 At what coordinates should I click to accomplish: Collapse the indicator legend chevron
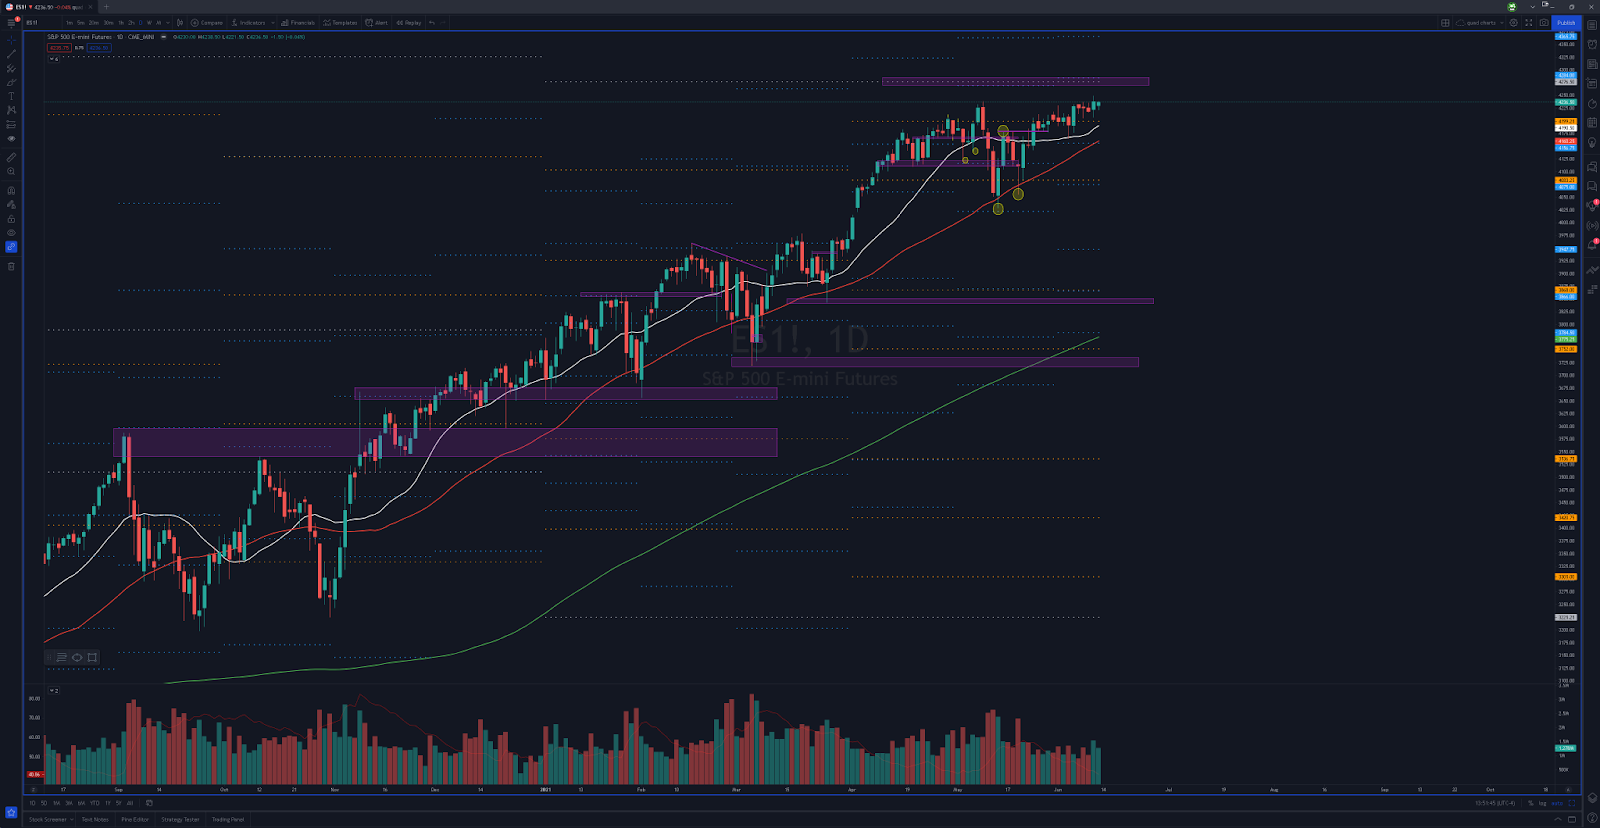coord(53,59)
